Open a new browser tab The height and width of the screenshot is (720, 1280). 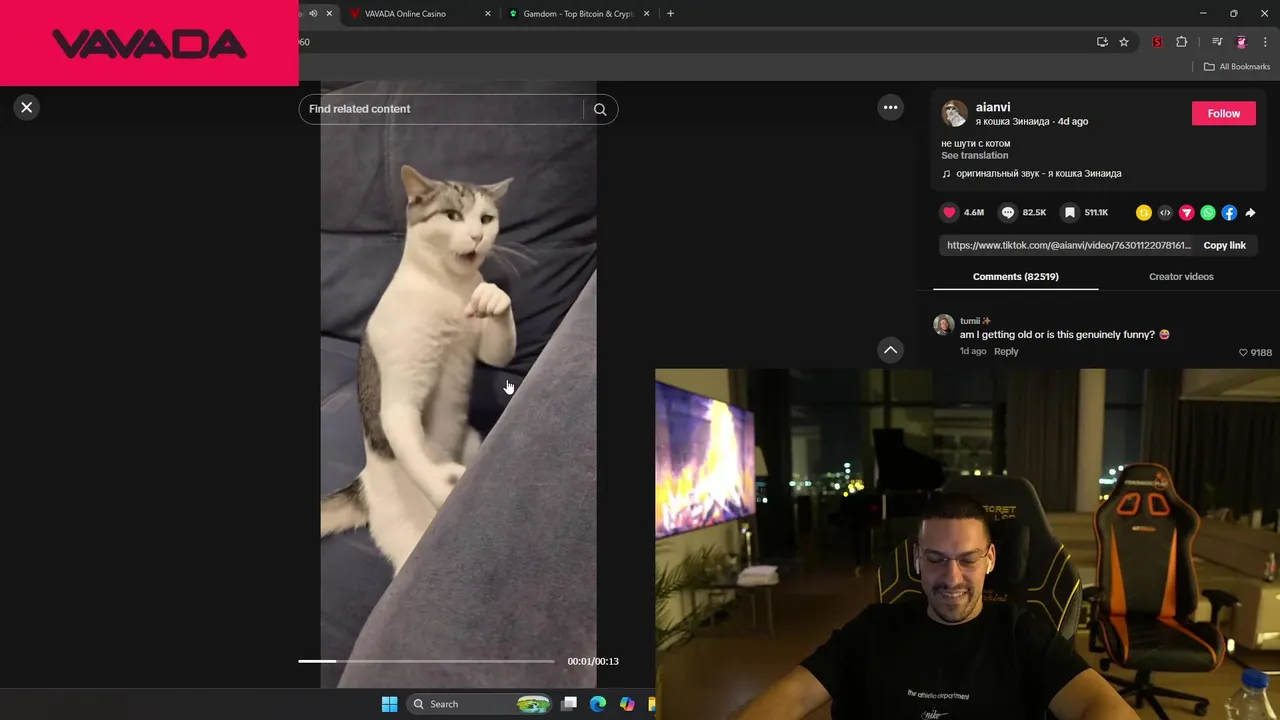coord(670,14)
